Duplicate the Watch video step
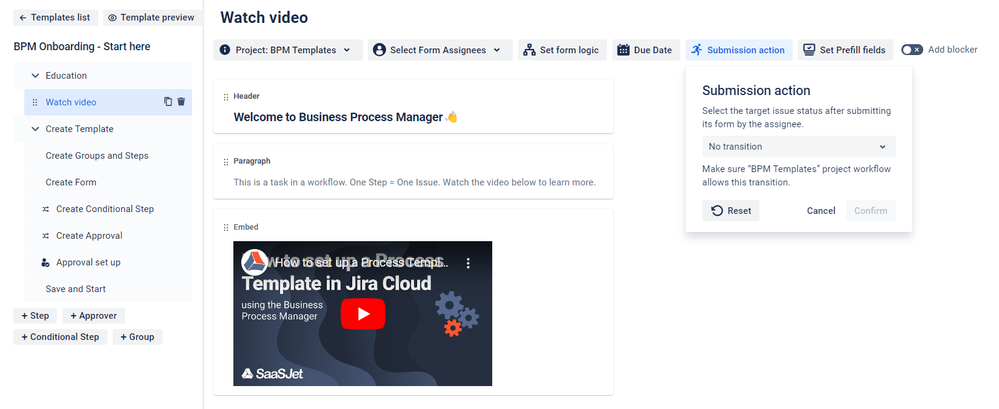This screenshot has width=999, height=409. (x=168, y=102)
